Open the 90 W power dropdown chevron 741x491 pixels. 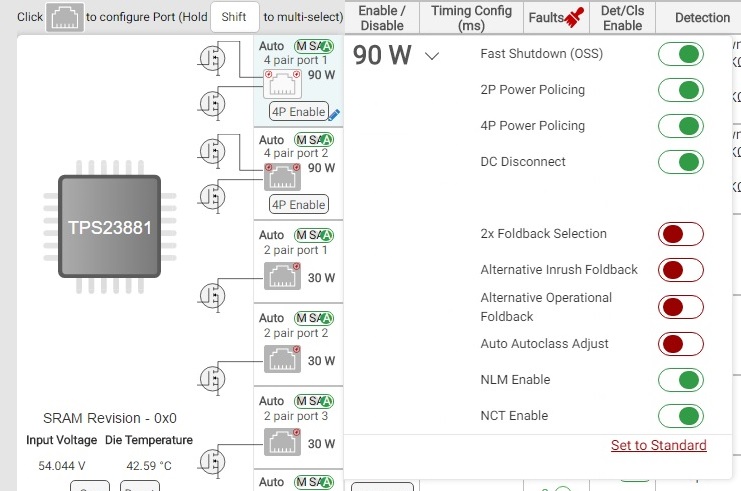tap(432, 56)
